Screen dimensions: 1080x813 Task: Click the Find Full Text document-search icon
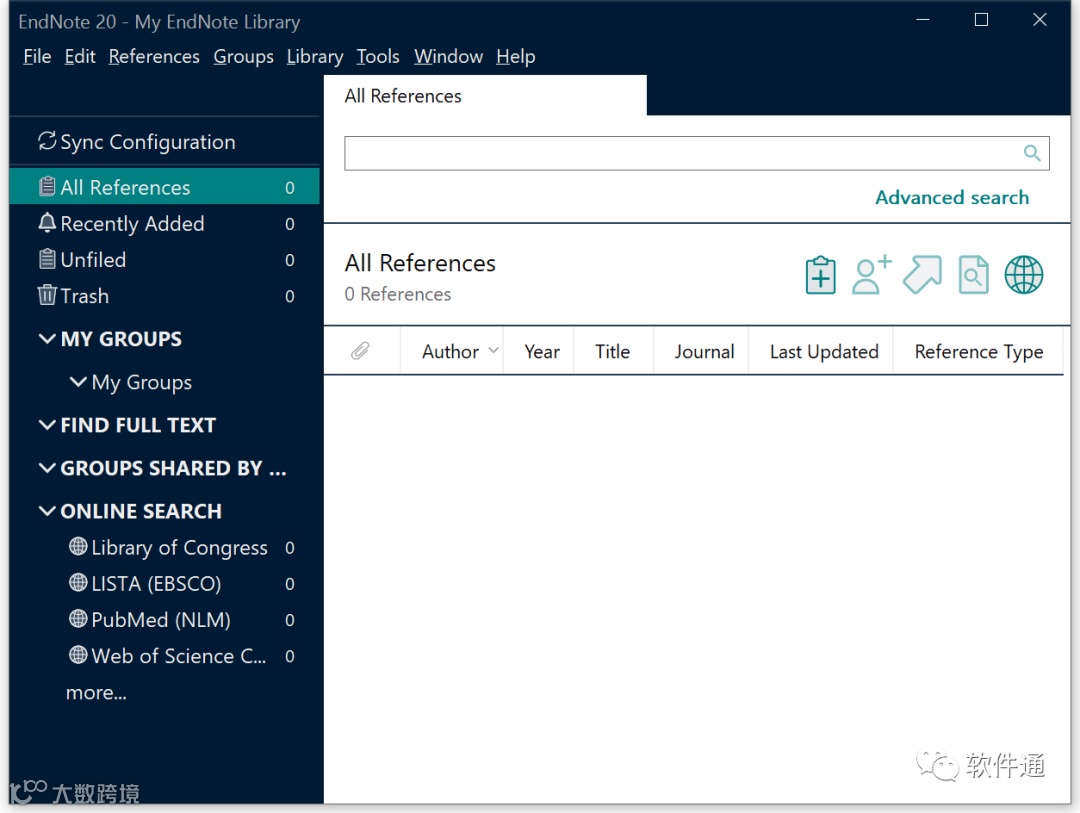(x=973, y=275)
